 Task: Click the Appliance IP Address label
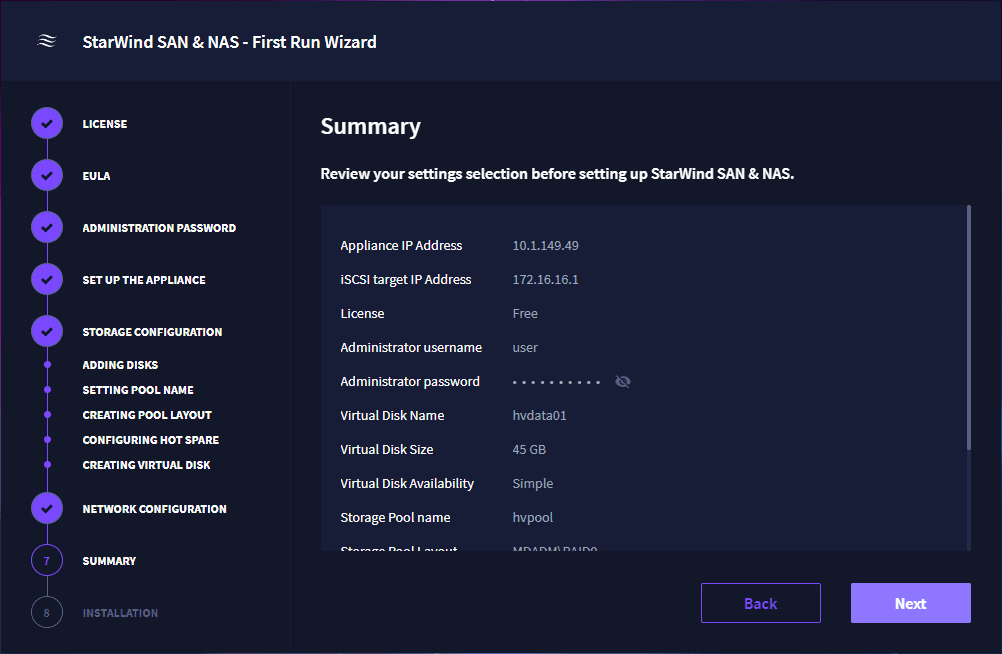[x=401, y=245]
